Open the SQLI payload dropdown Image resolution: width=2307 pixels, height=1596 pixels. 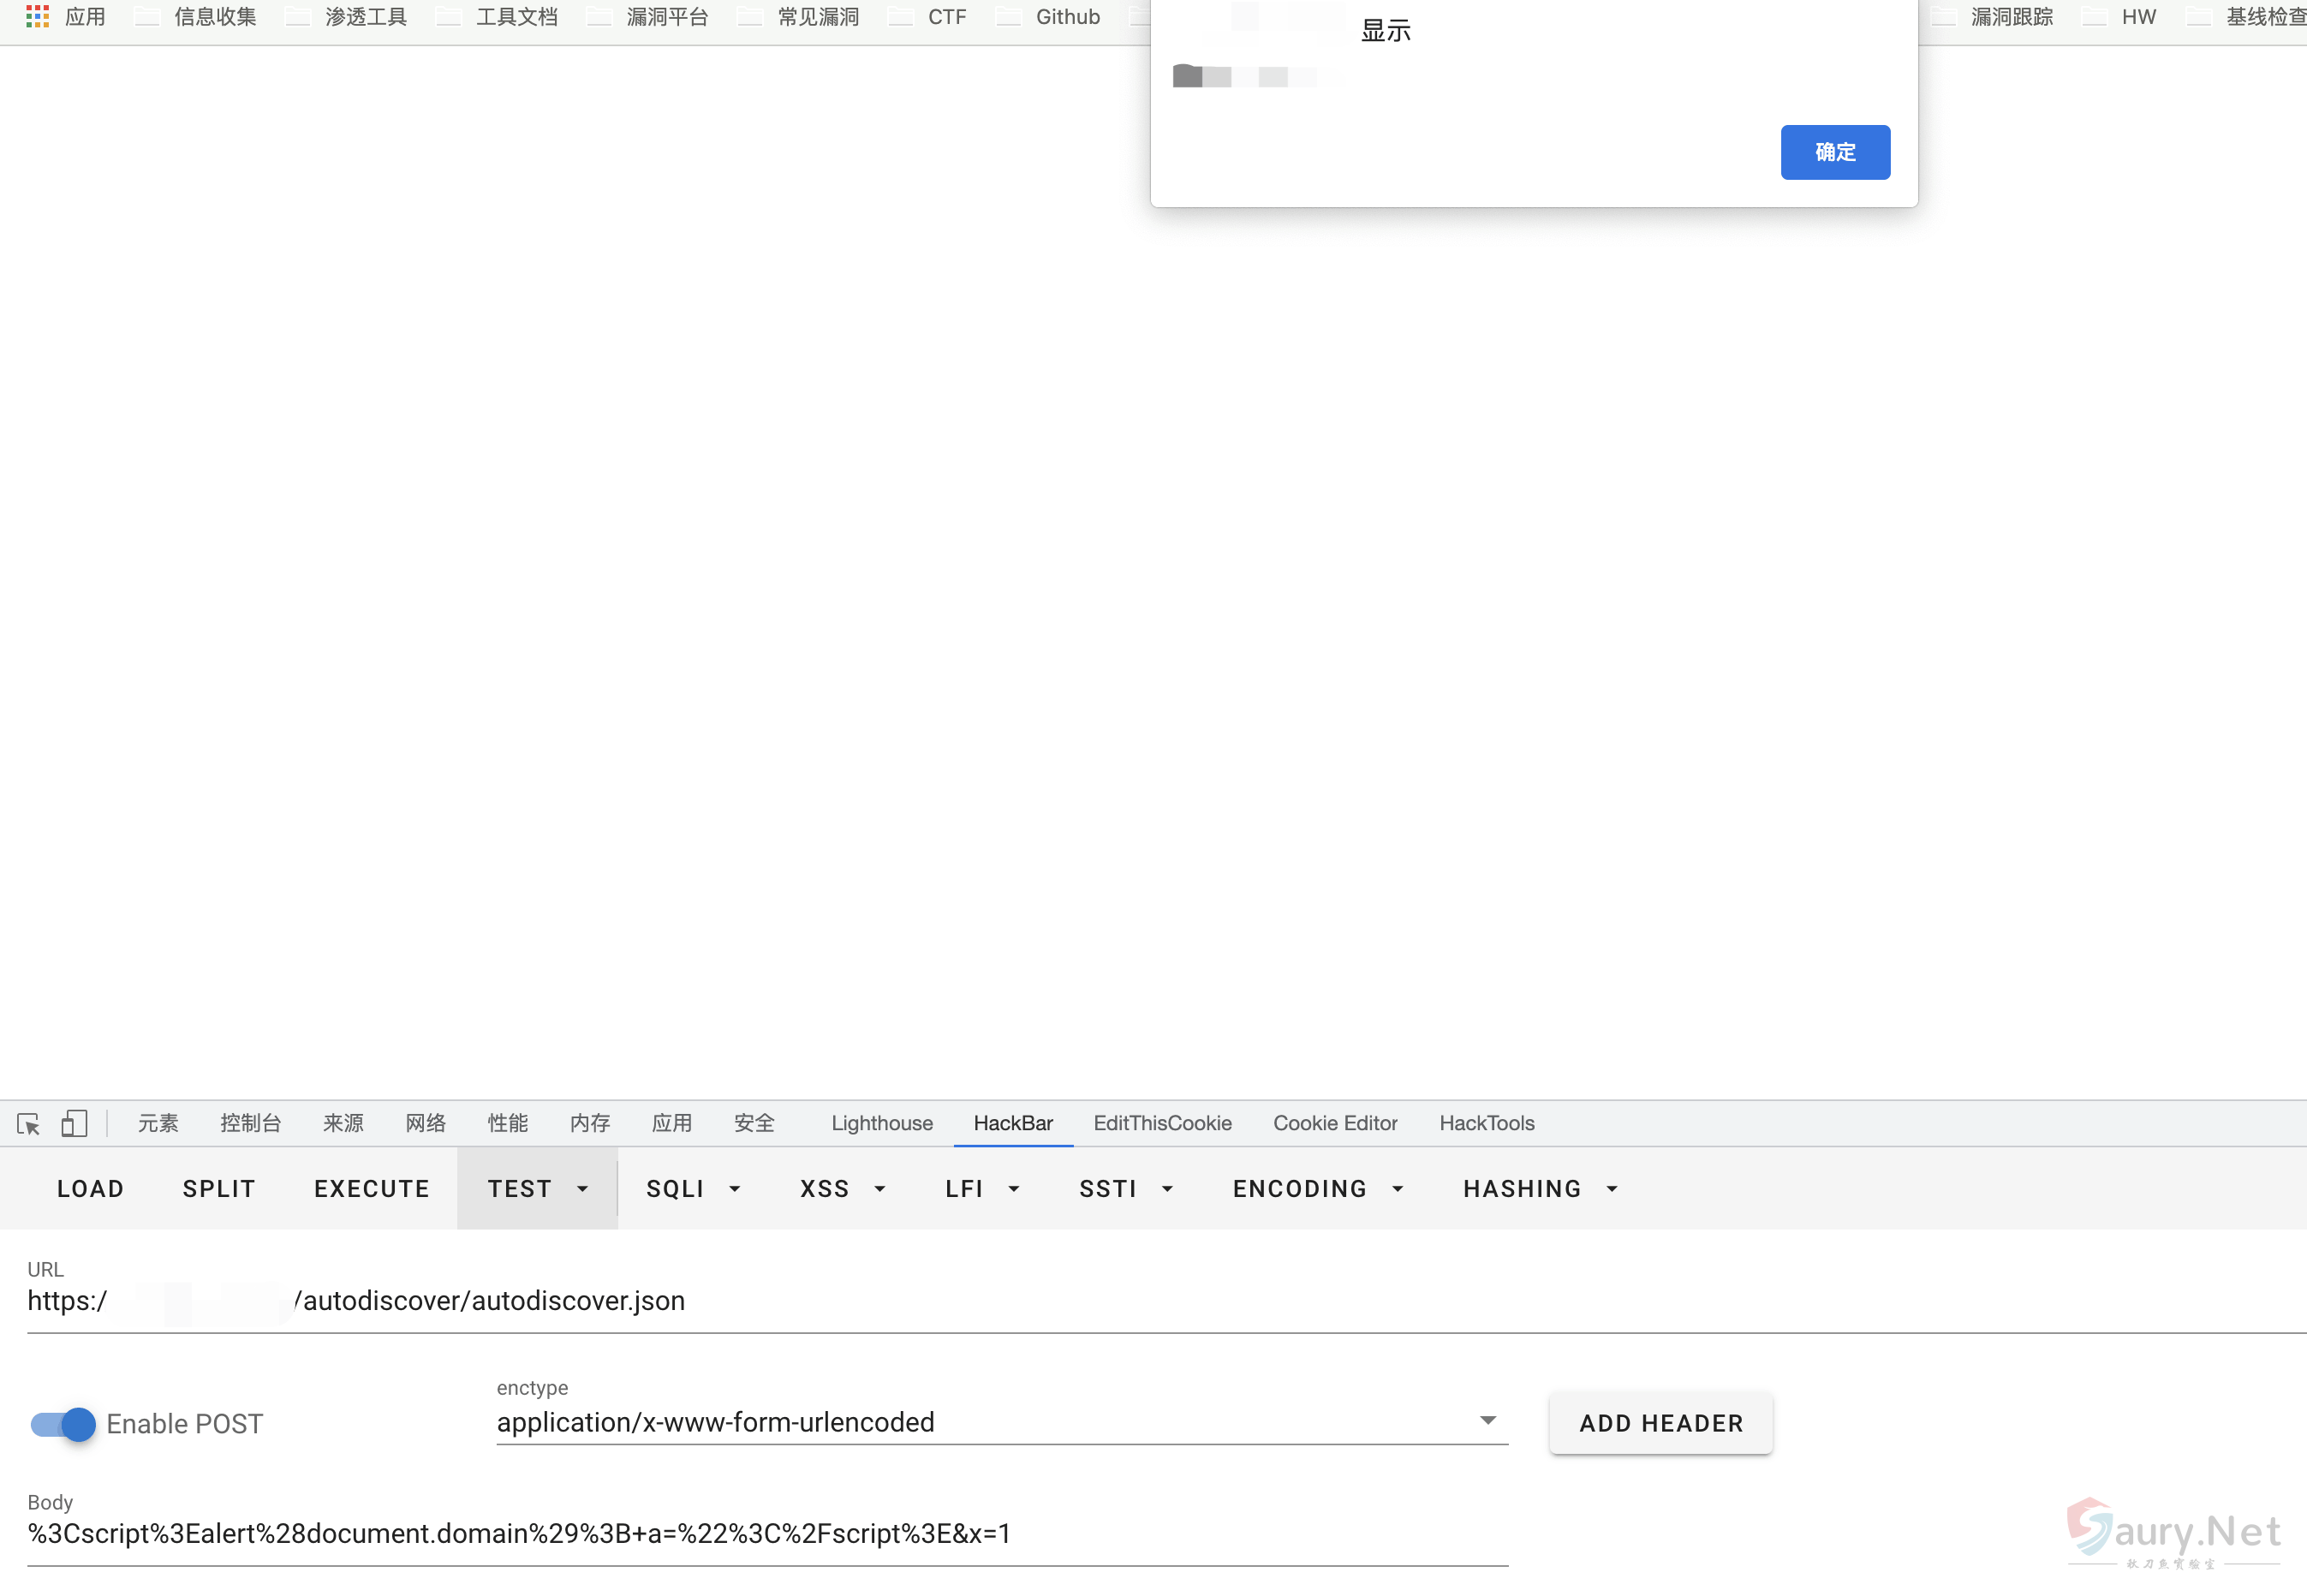click(x=693, y=1188)
